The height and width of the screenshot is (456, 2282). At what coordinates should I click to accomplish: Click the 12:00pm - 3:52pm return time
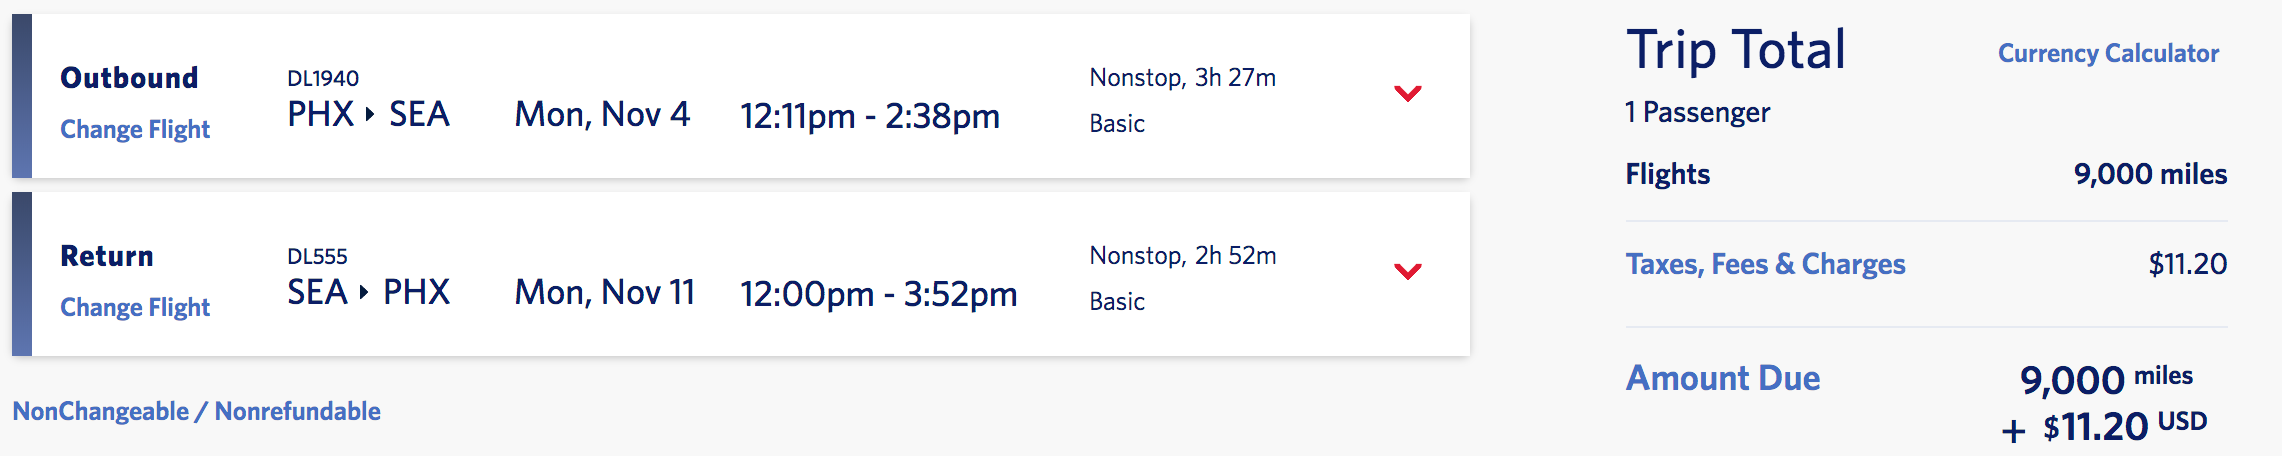(x=878, y=295)
